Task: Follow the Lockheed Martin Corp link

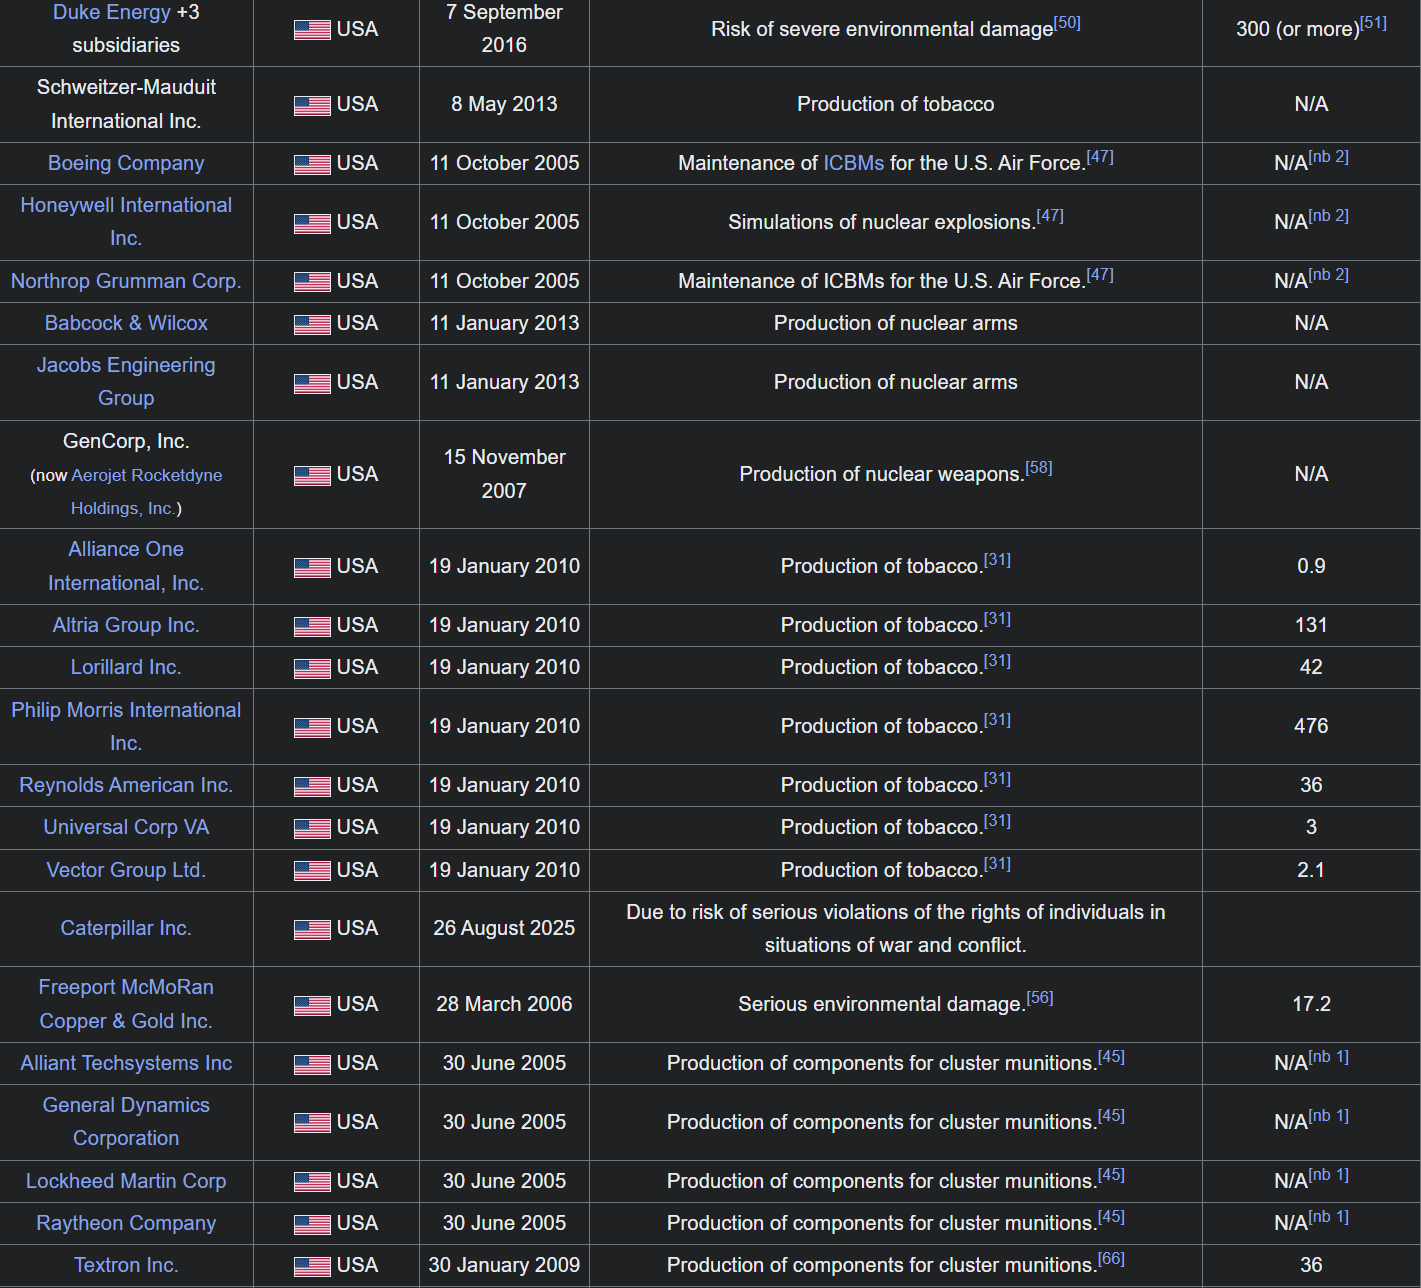Action: [126, 1181]
